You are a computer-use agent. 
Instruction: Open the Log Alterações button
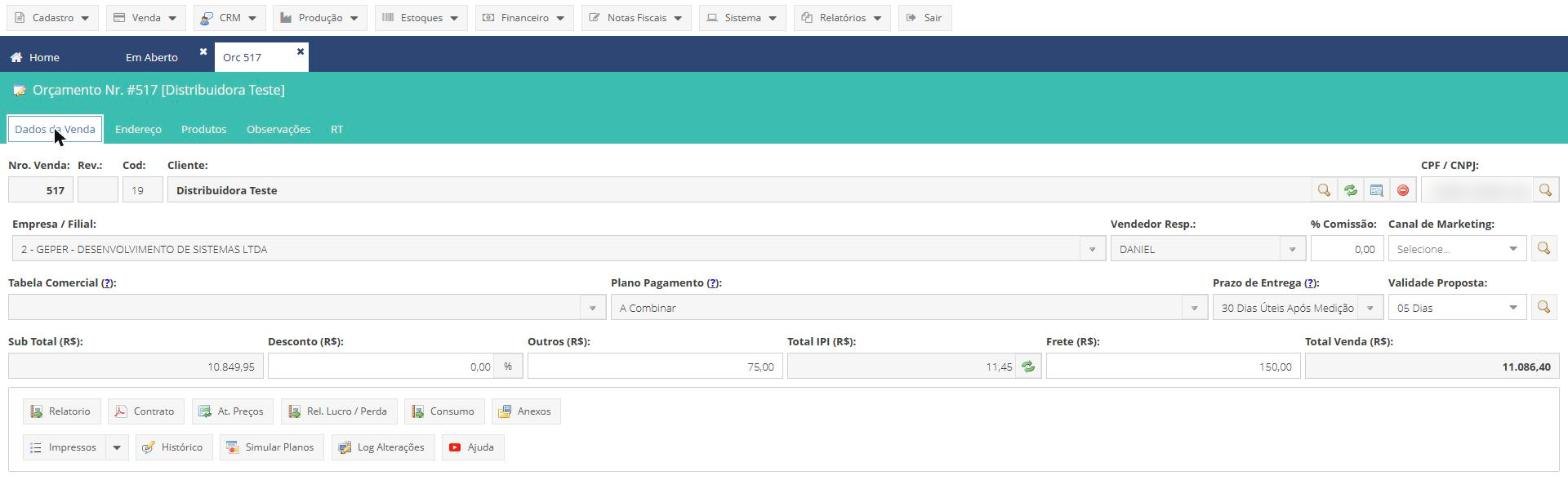tap(382, 447)
